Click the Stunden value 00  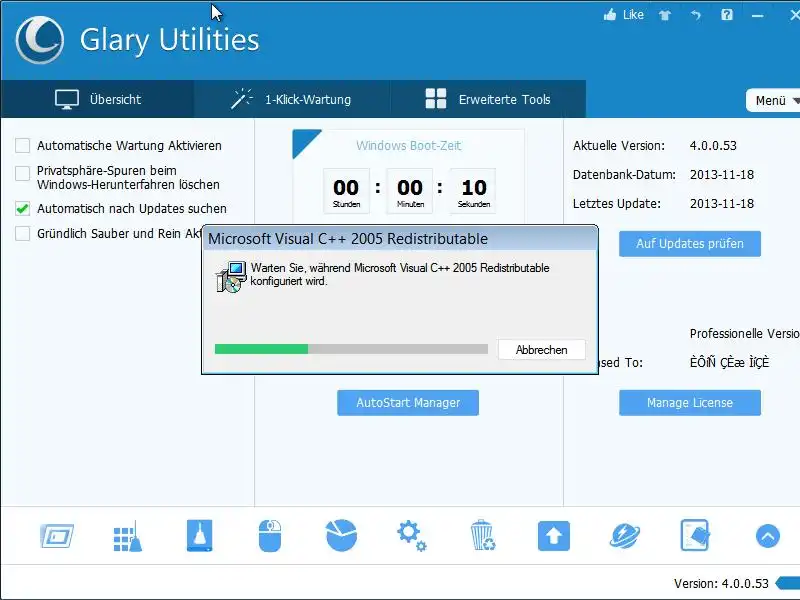click(x=346, y=188)
